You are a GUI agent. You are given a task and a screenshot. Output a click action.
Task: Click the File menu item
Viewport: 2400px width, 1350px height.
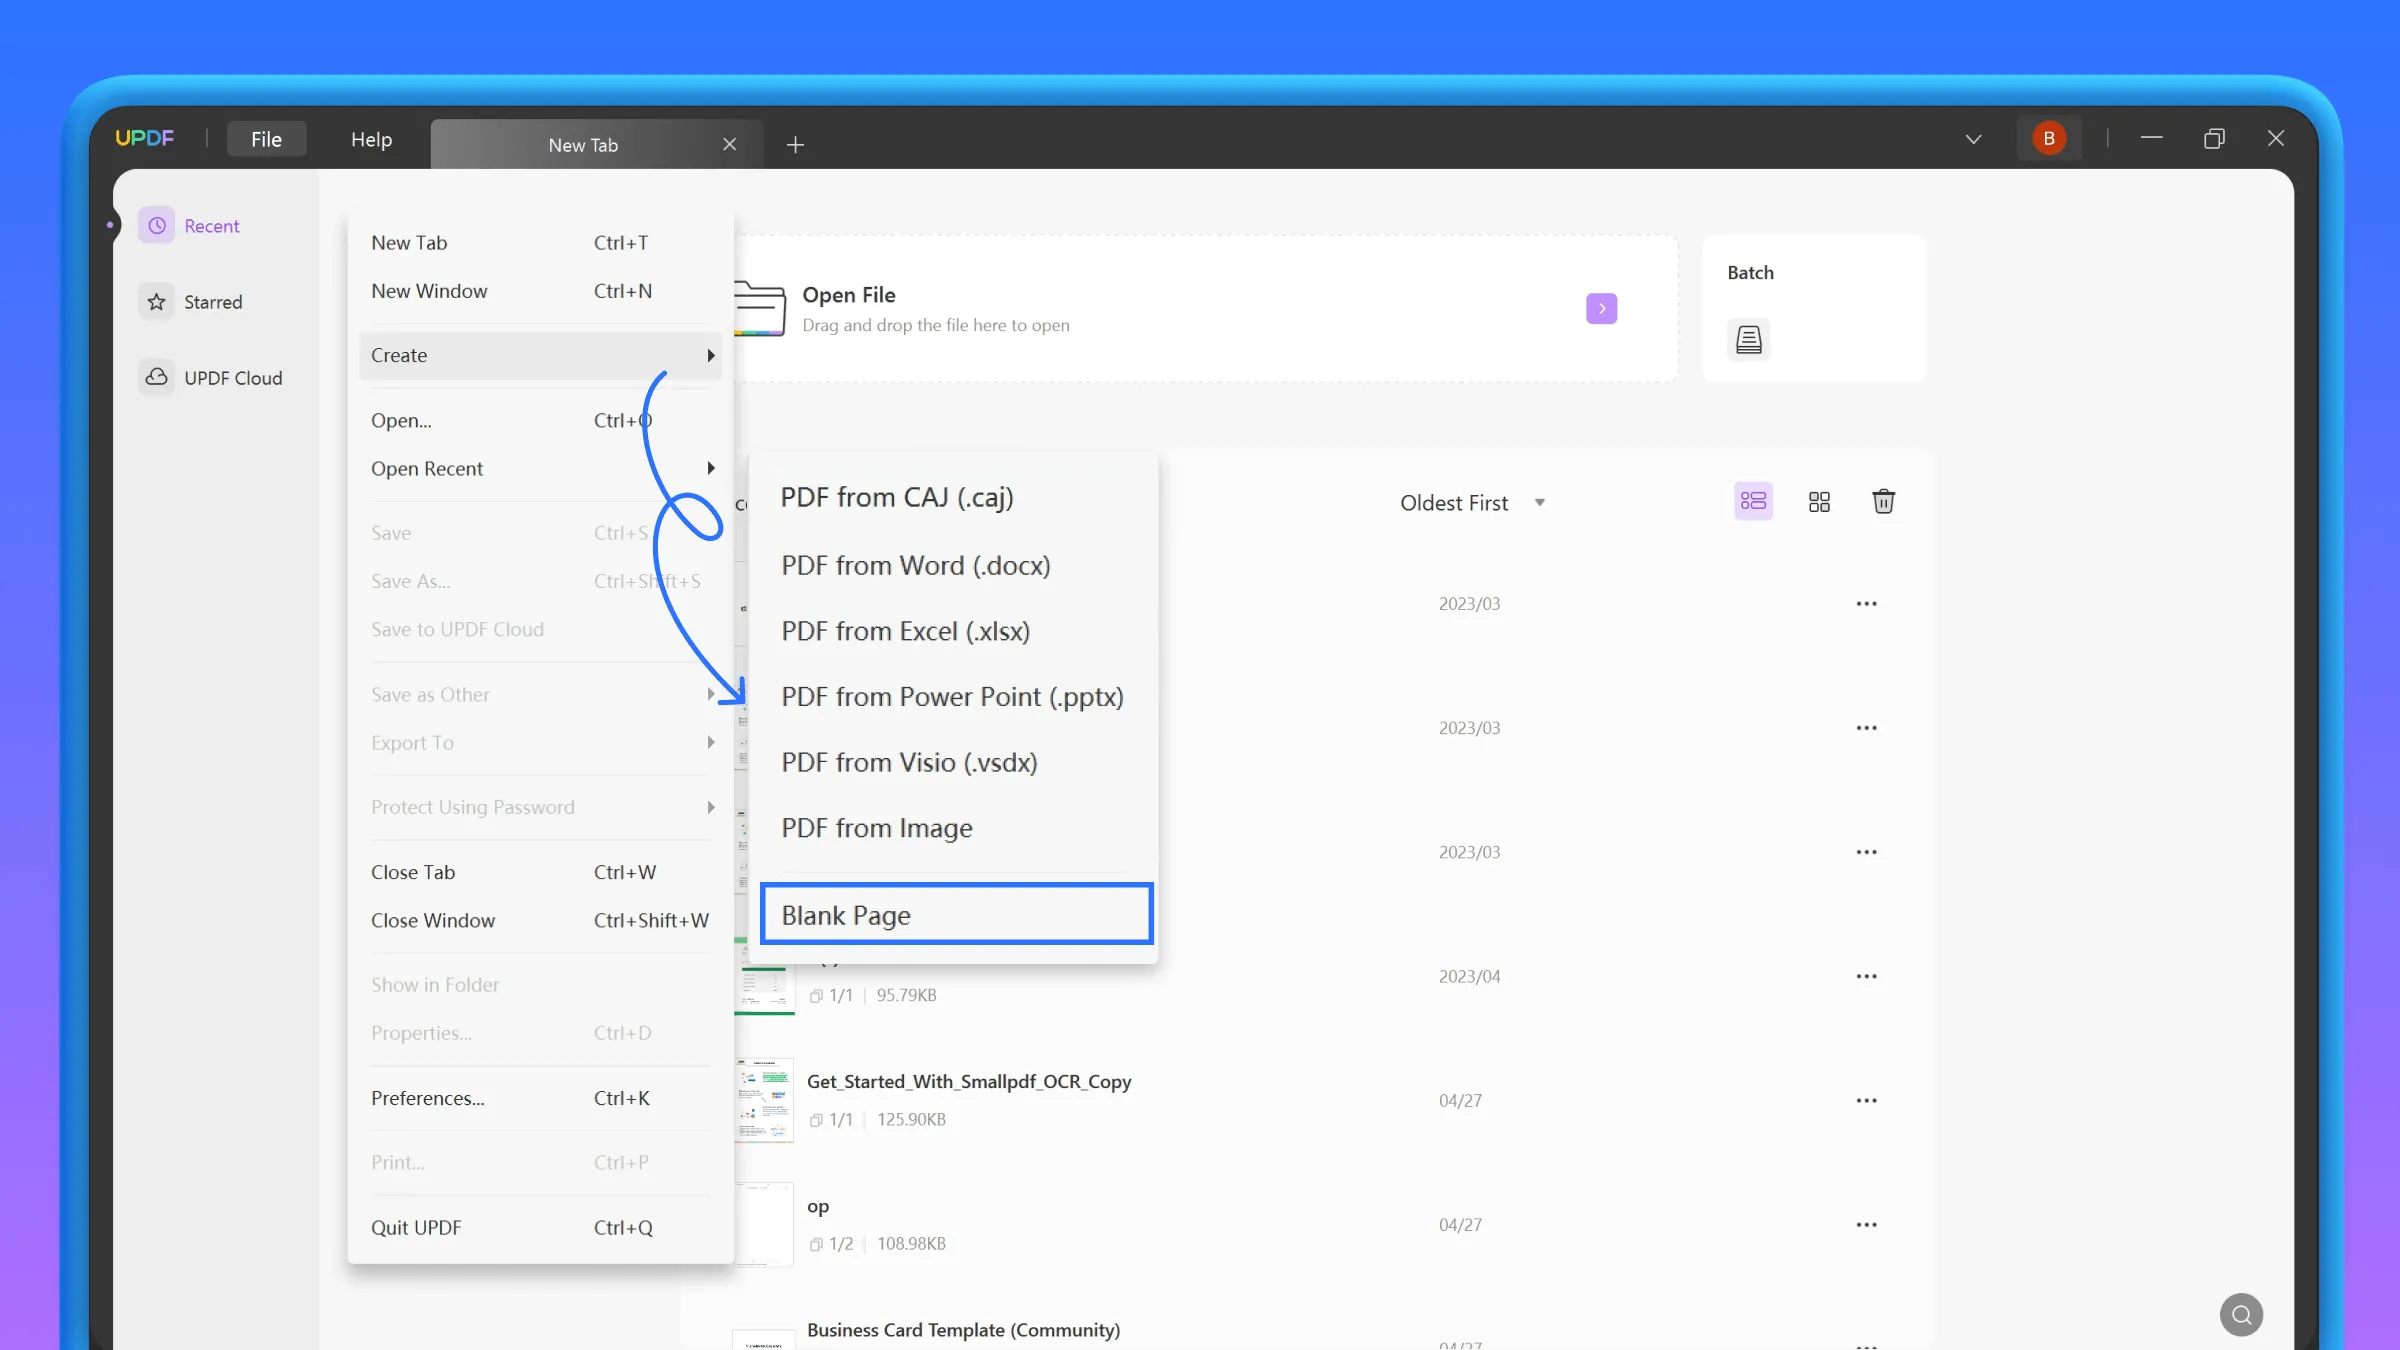[265, 138]
